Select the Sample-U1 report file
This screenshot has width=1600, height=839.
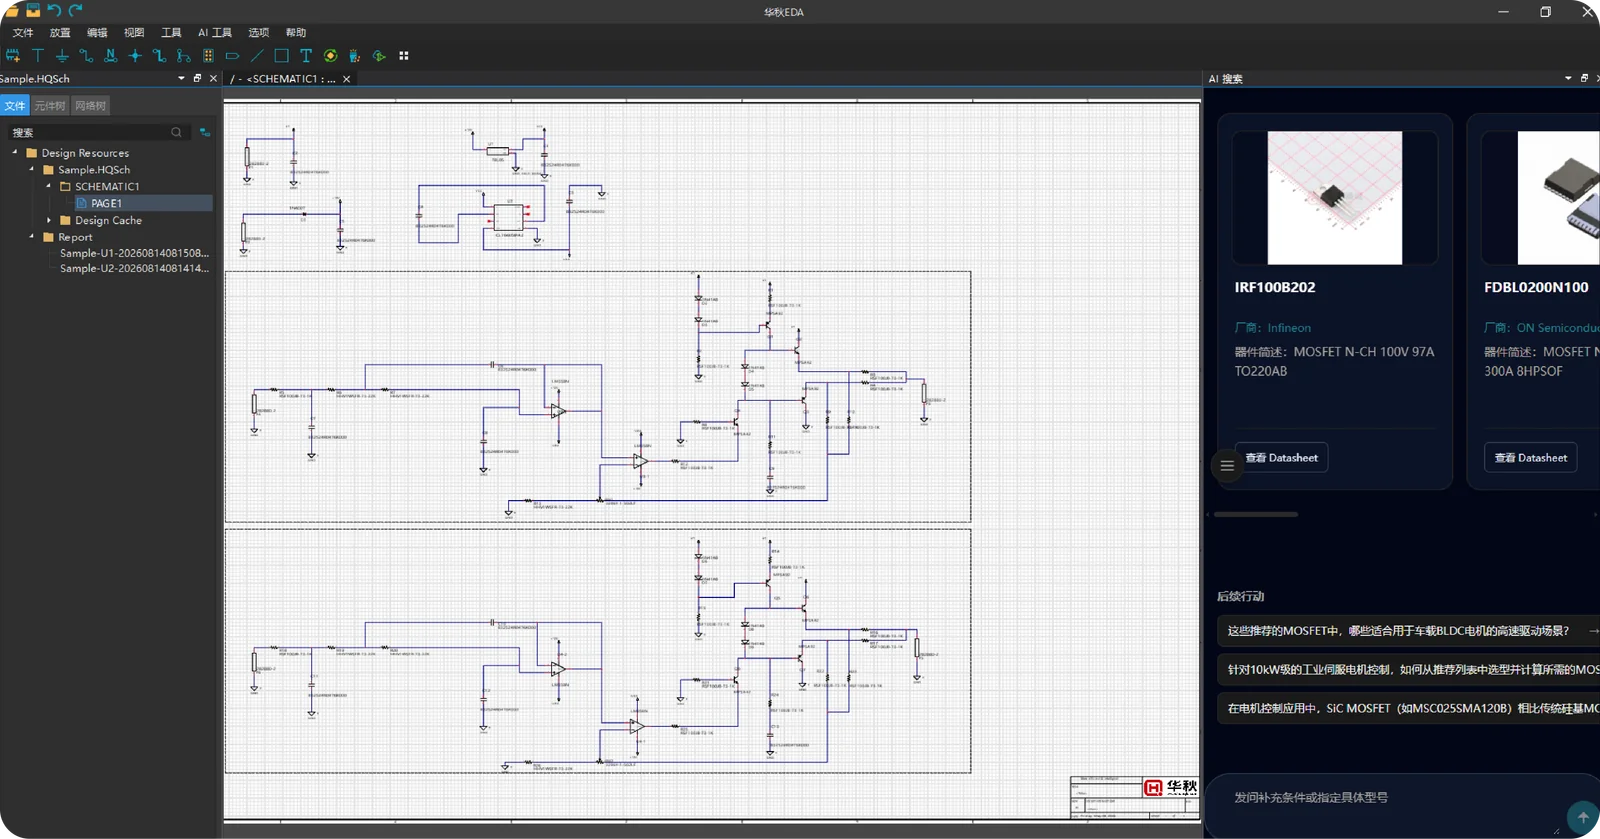[x=134, y=253]
